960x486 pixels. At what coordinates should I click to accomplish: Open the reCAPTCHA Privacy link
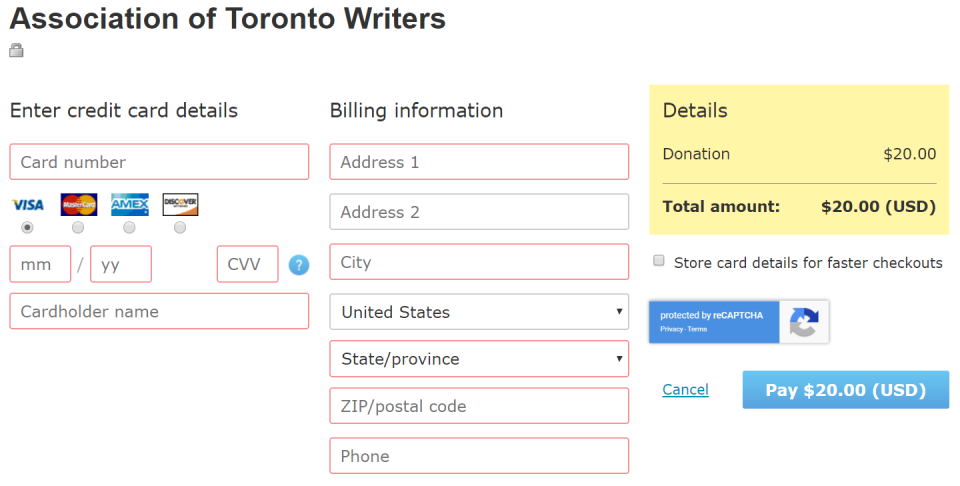671,329
